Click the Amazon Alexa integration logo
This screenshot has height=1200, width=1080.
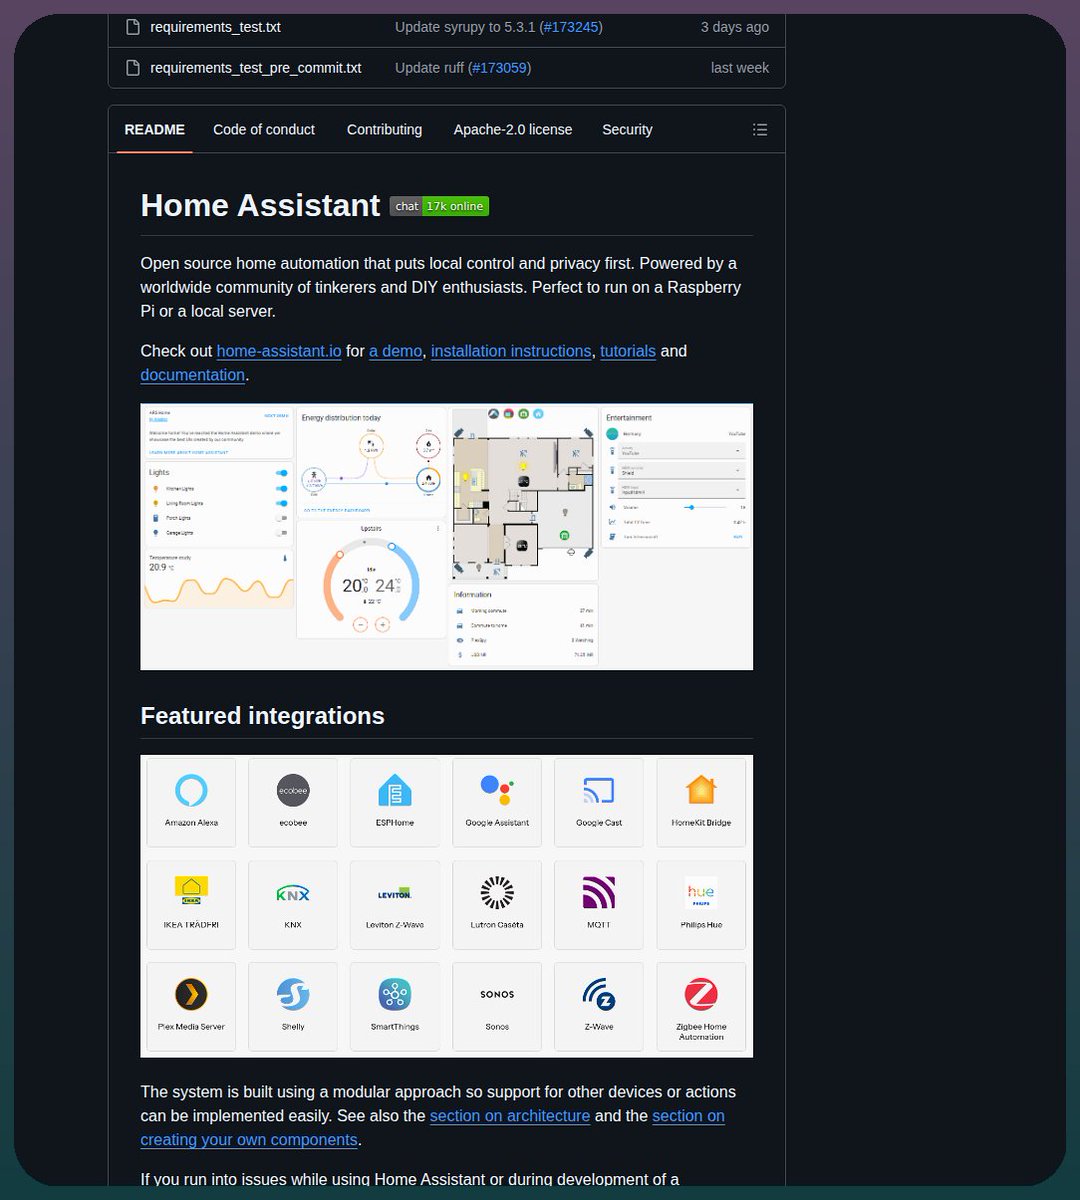(x=191, y=791)
